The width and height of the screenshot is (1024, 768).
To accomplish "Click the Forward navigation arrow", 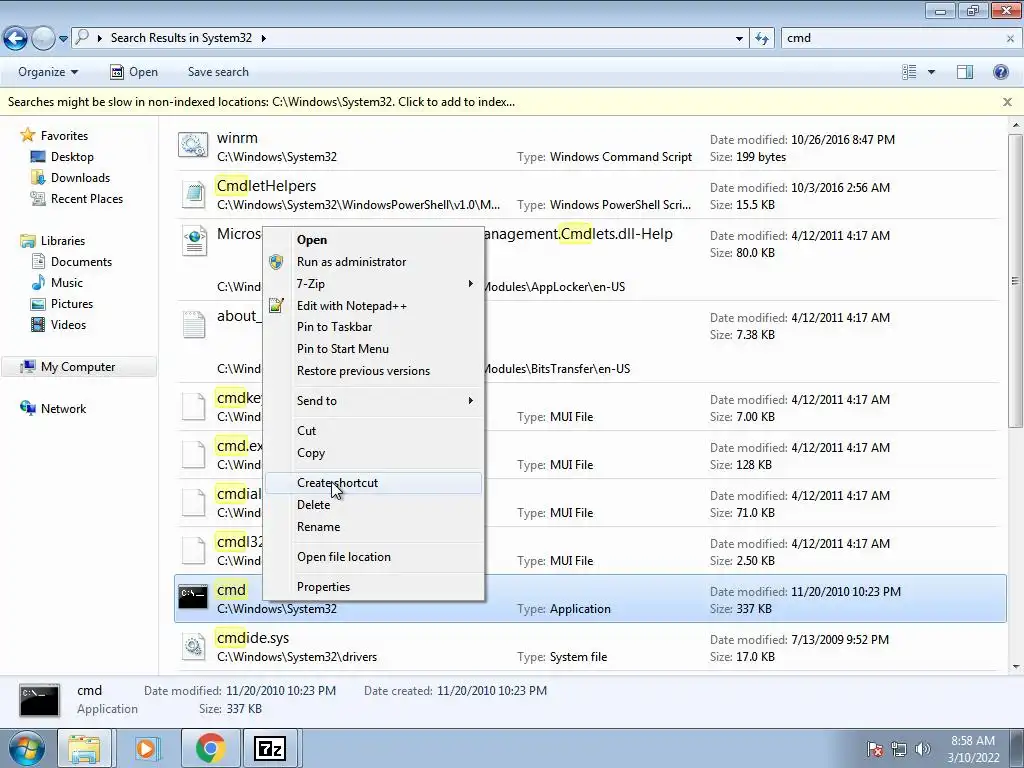I will pyautogui.click(x=43, y=39).
